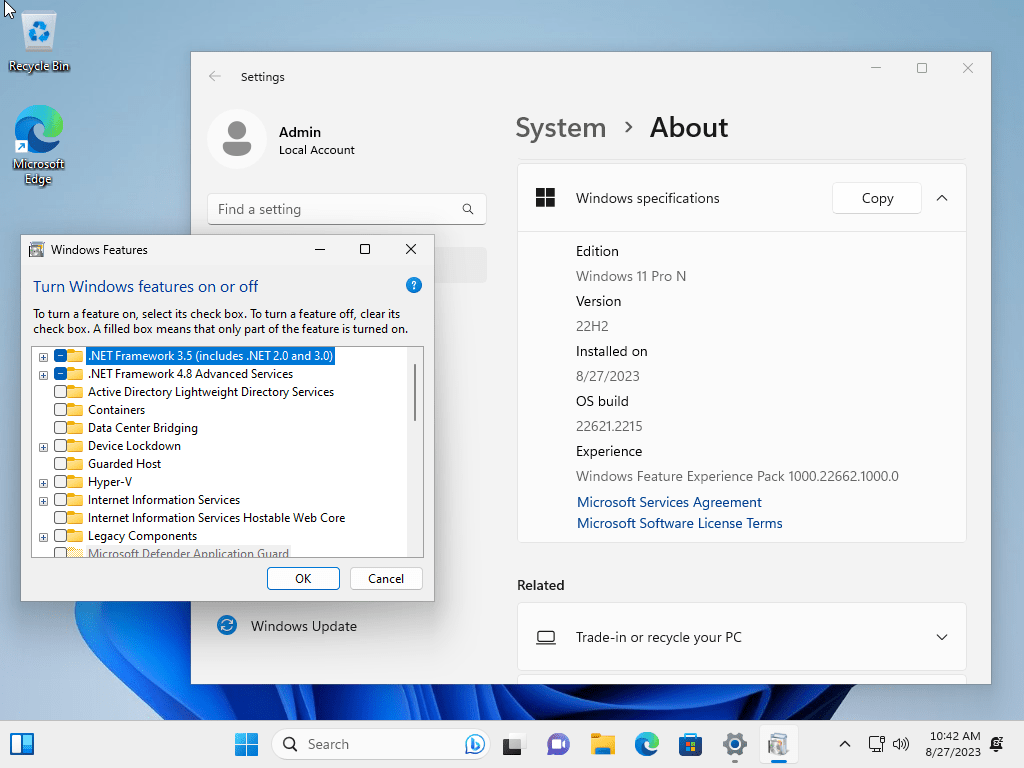The width and height of the screenshot is (1024, 768).
Task: Select the Containers feature row
Action: point(116,409)
